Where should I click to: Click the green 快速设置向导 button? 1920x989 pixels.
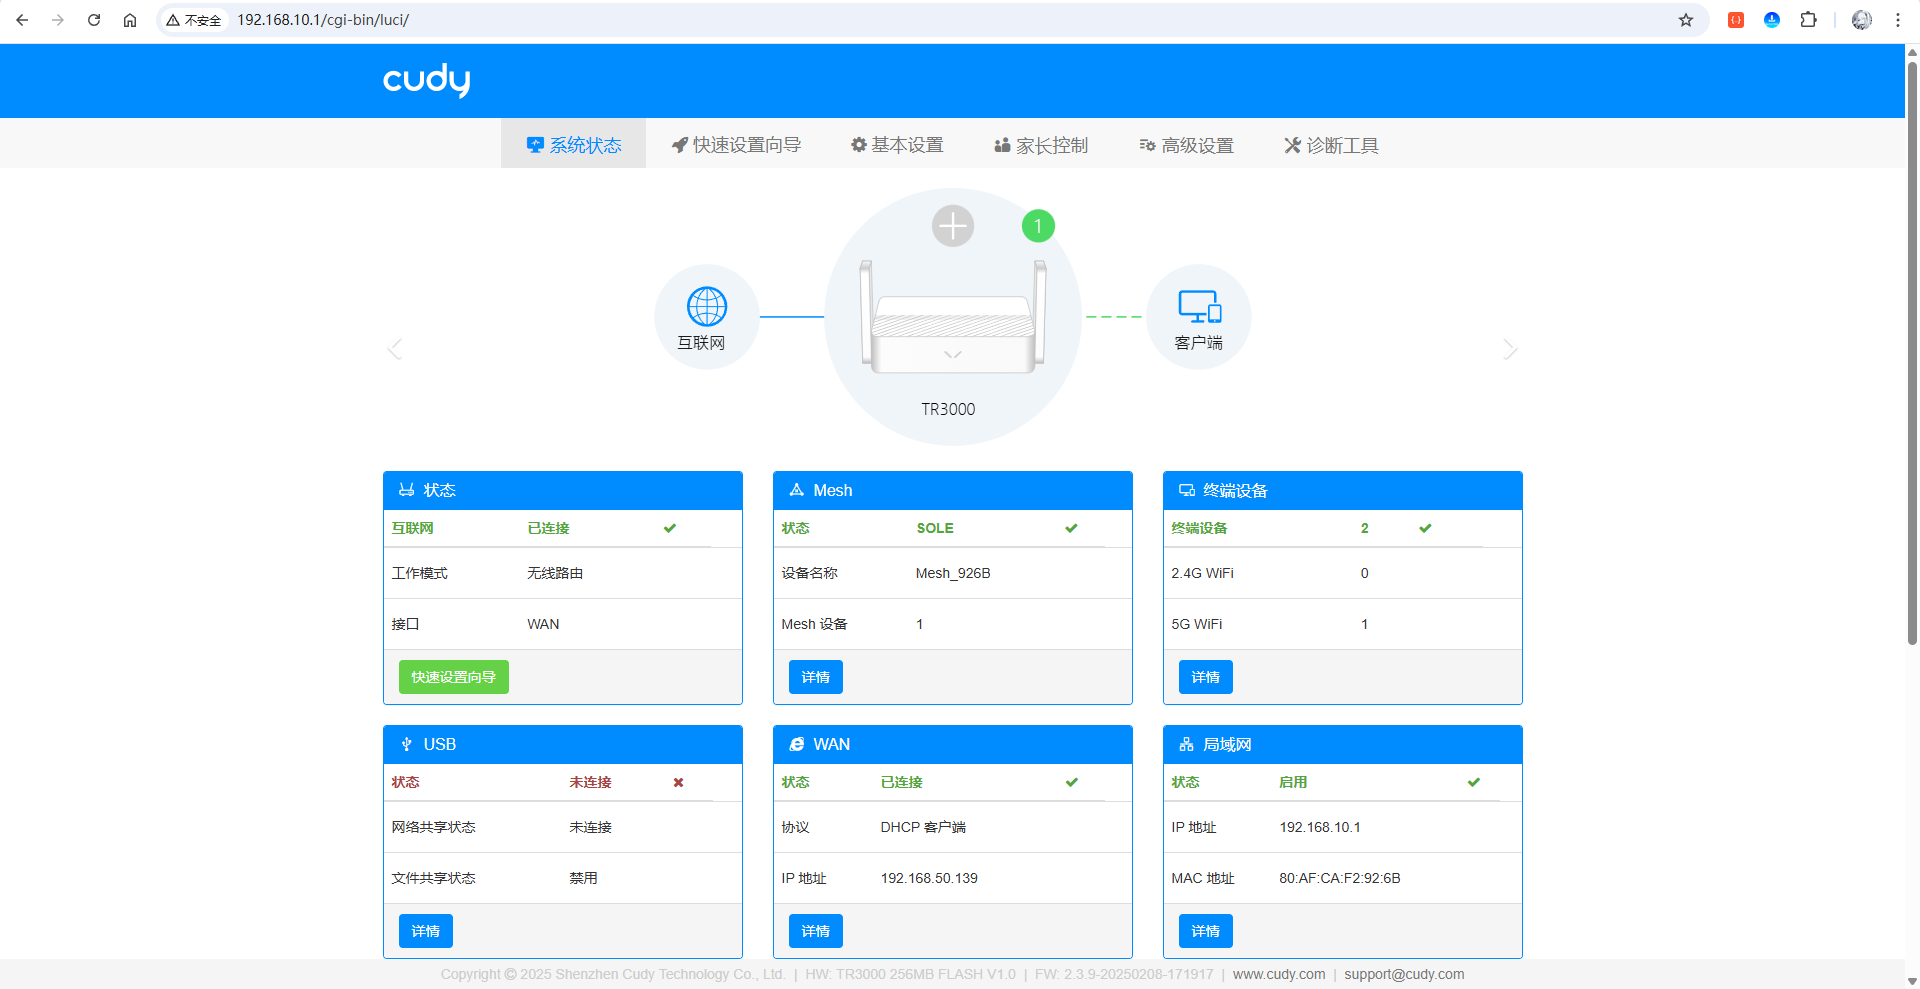(453, 677)
